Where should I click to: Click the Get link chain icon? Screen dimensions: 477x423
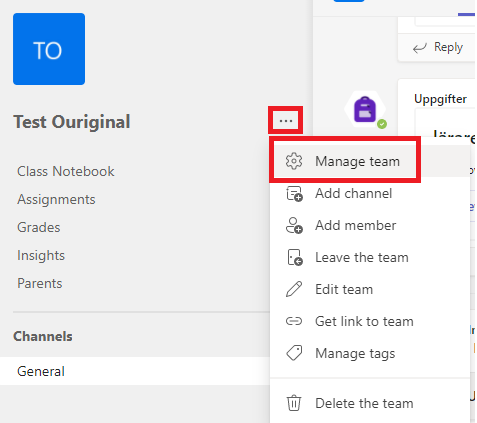294,321
